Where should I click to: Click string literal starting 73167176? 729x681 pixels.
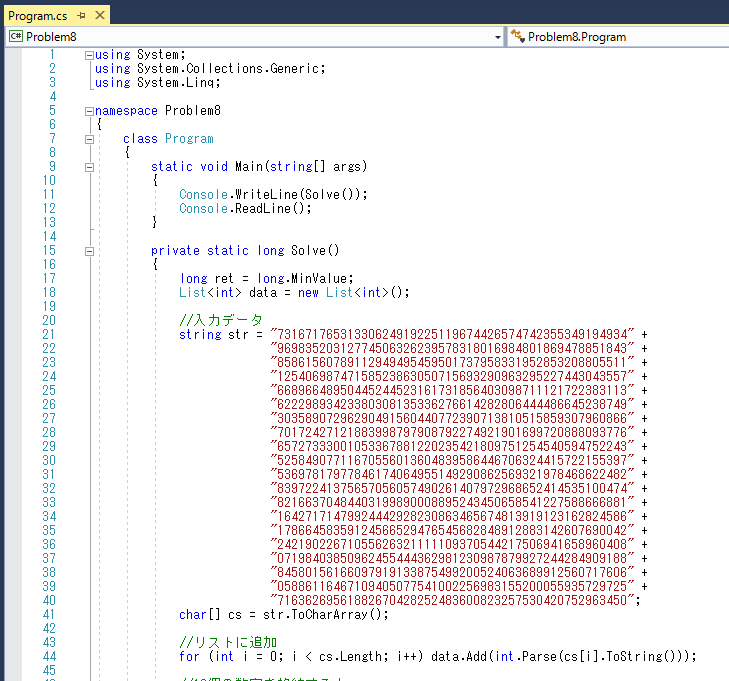452,334
